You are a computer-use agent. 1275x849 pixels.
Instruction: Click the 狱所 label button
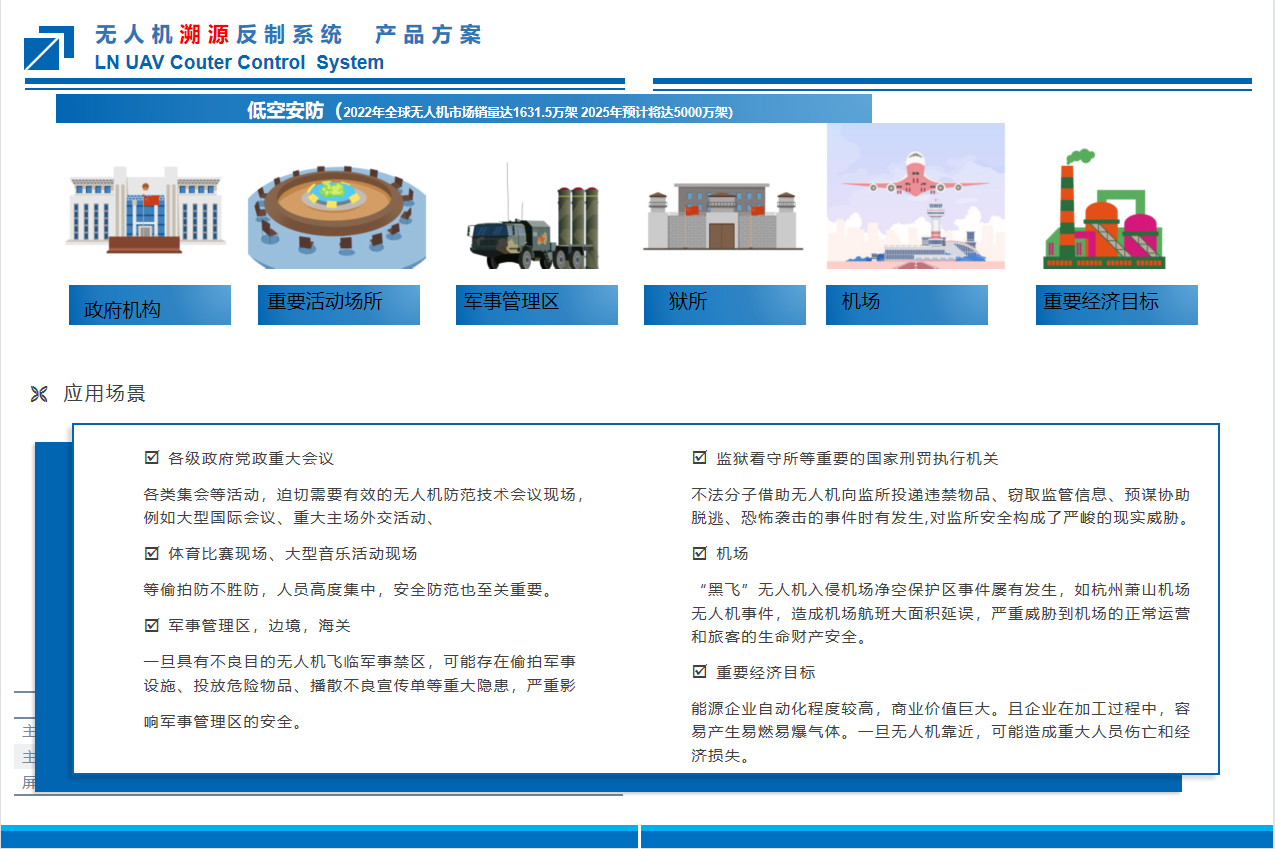[x=724, y=304]
